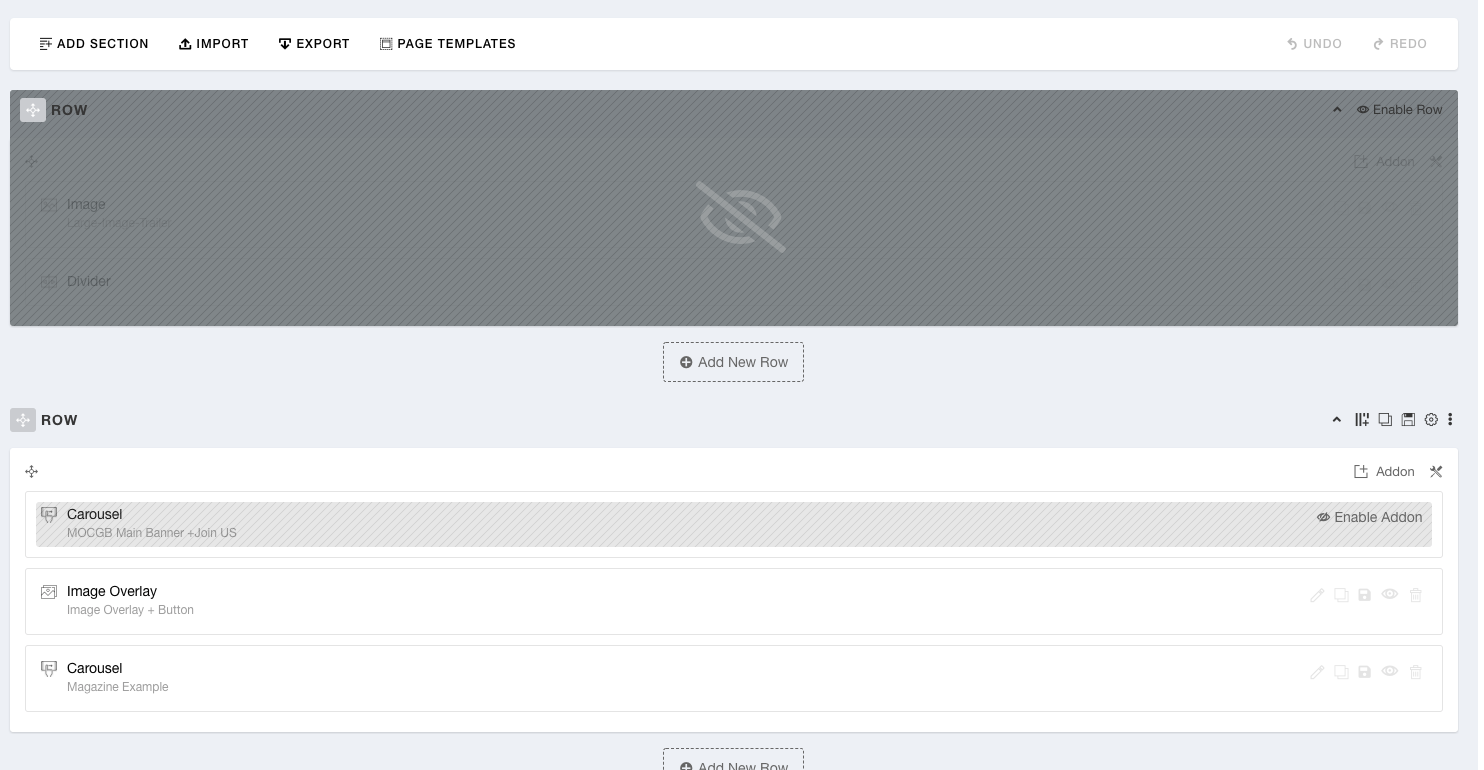Add an Addon to the second row column

tap(1384, 472)
